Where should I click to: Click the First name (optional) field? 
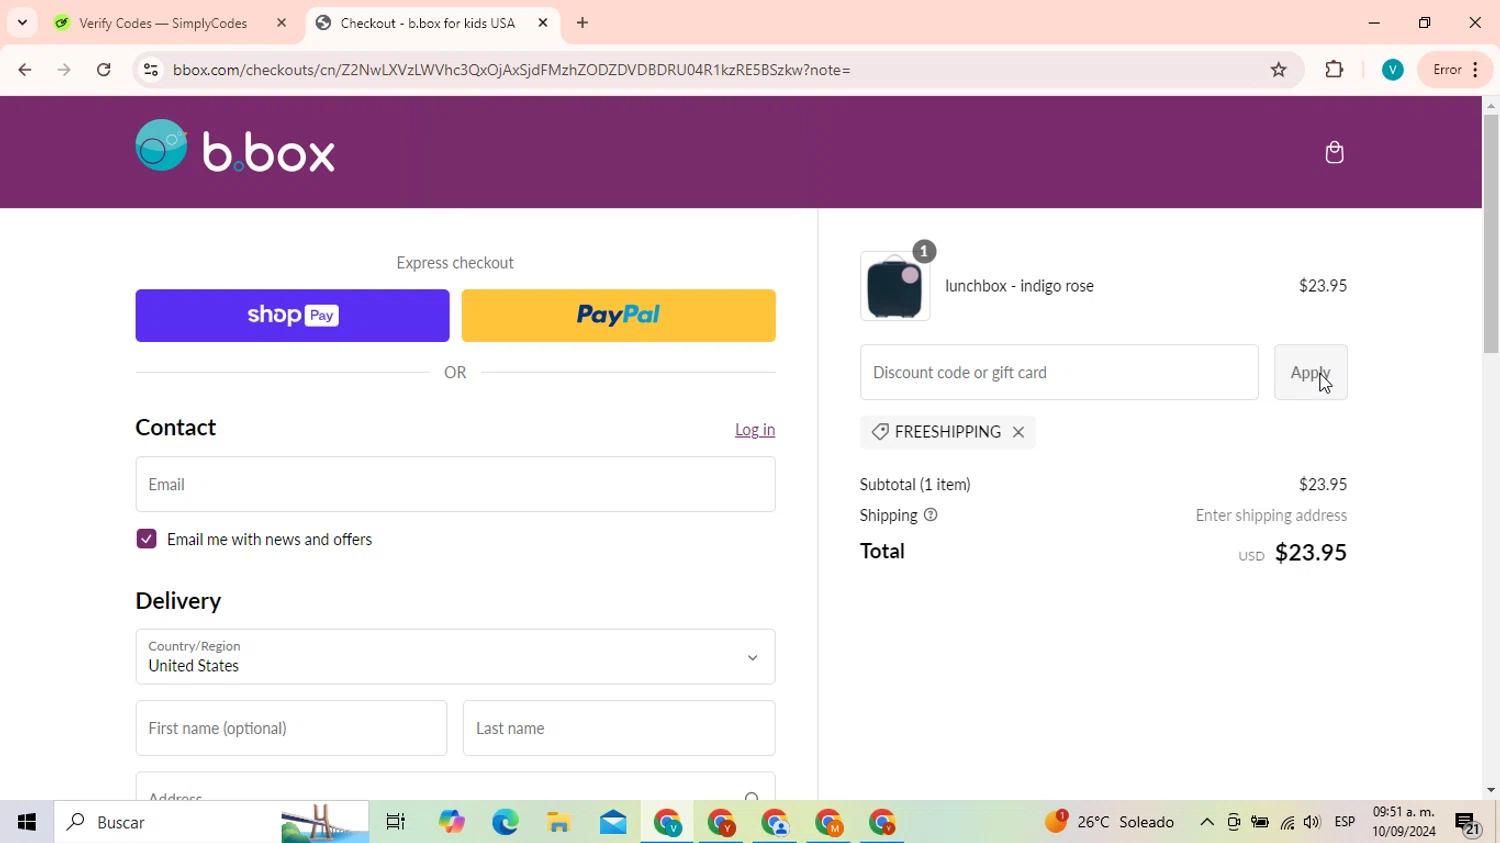pos(291,728)
